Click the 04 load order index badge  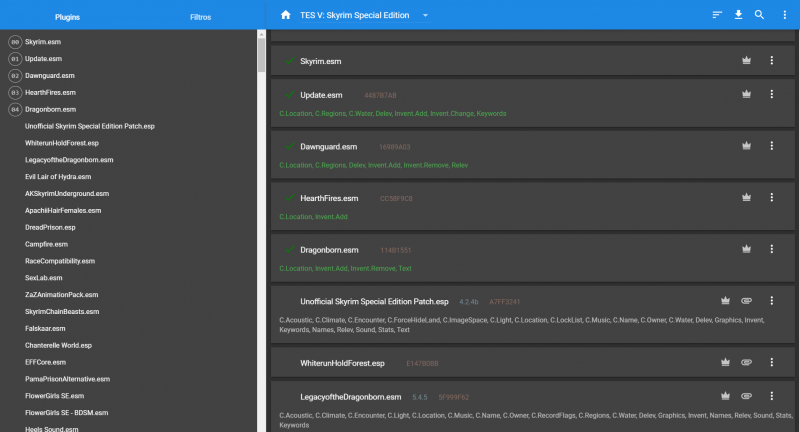point(15,109)
